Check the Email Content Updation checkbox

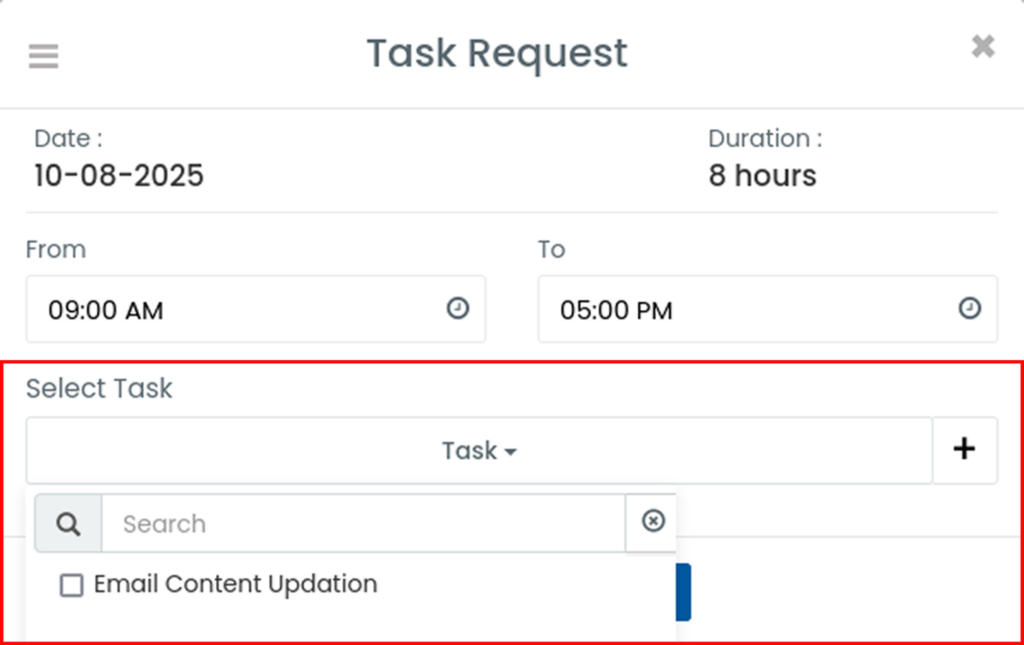[71, 585]
